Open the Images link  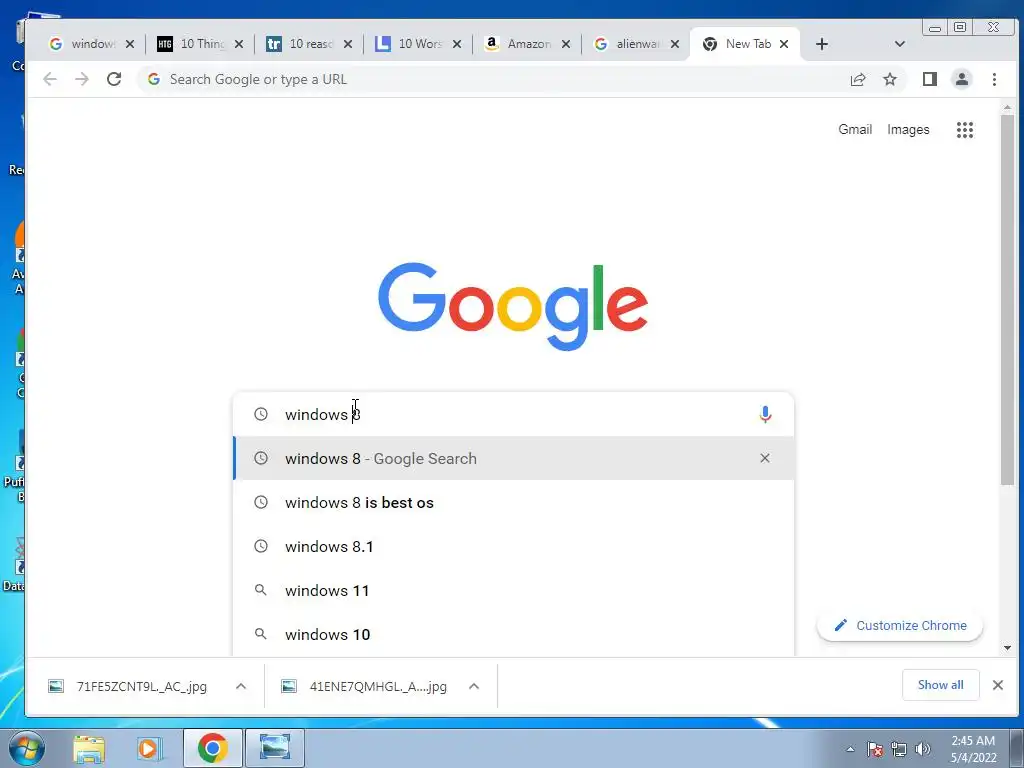tap(908, 129)
